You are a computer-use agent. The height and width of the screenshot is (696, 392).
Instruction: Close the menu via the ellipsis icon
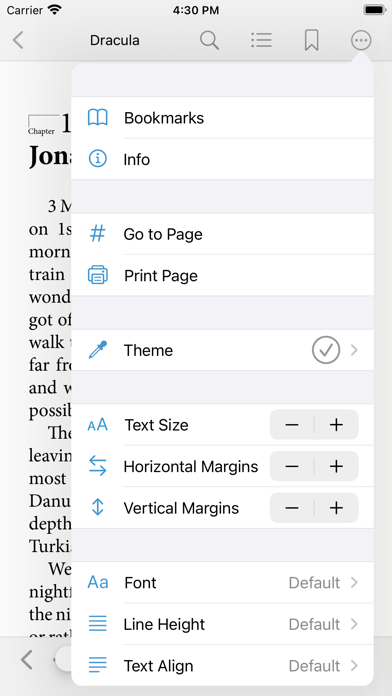coord(361,40)
